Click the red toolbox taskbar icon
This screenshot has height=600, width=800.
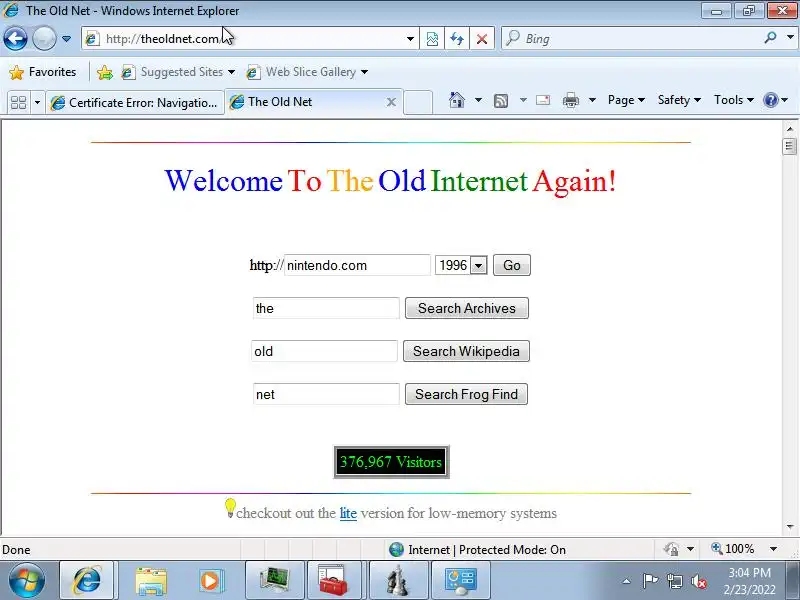pyautogui.click(x=333, y=581)
